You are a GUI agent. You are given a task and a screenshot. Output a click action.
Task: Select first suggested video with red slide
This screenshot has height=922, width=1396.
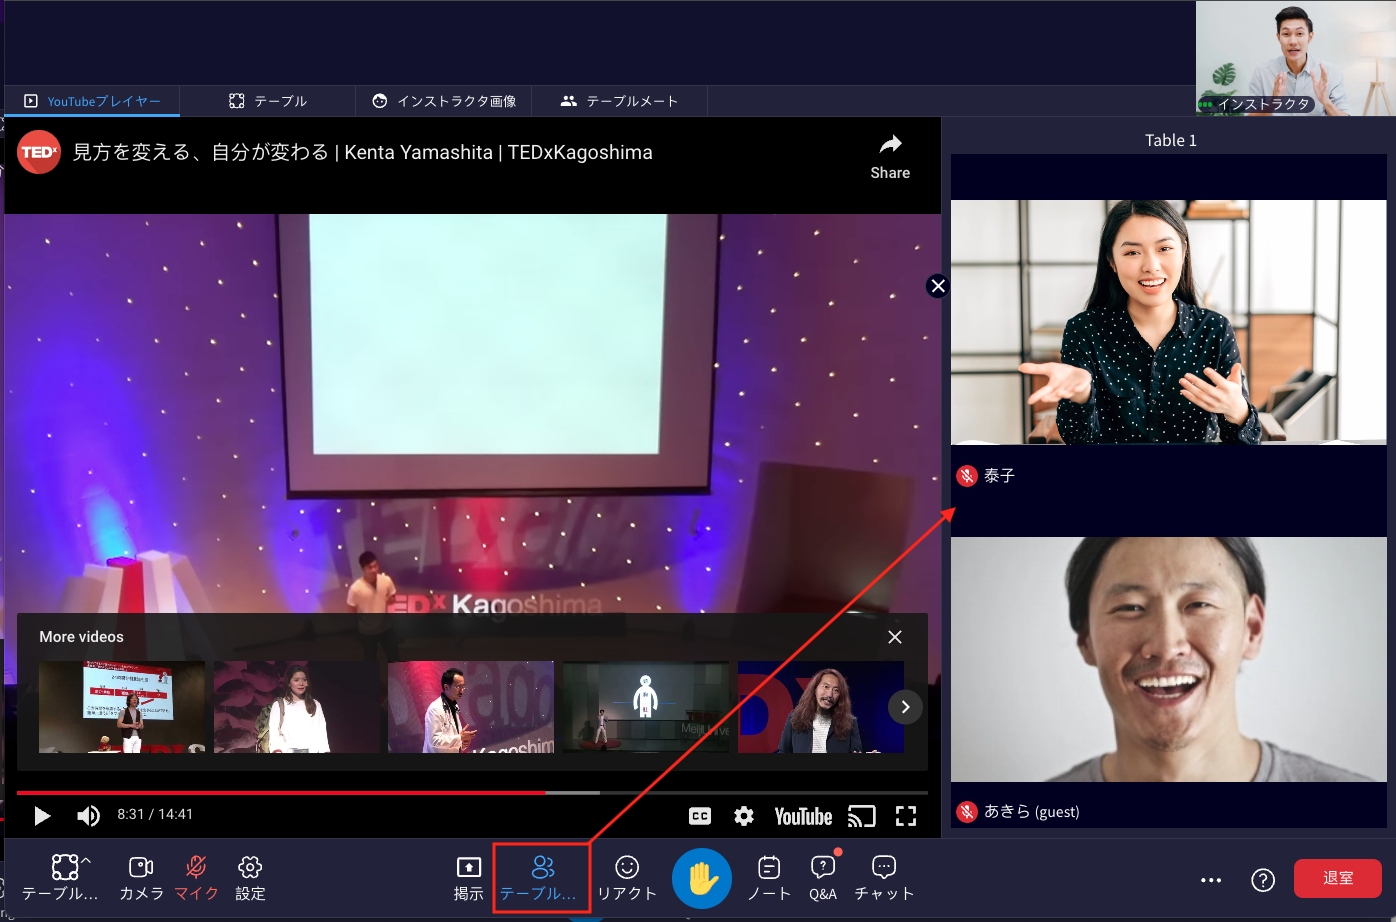click(122, 707)
